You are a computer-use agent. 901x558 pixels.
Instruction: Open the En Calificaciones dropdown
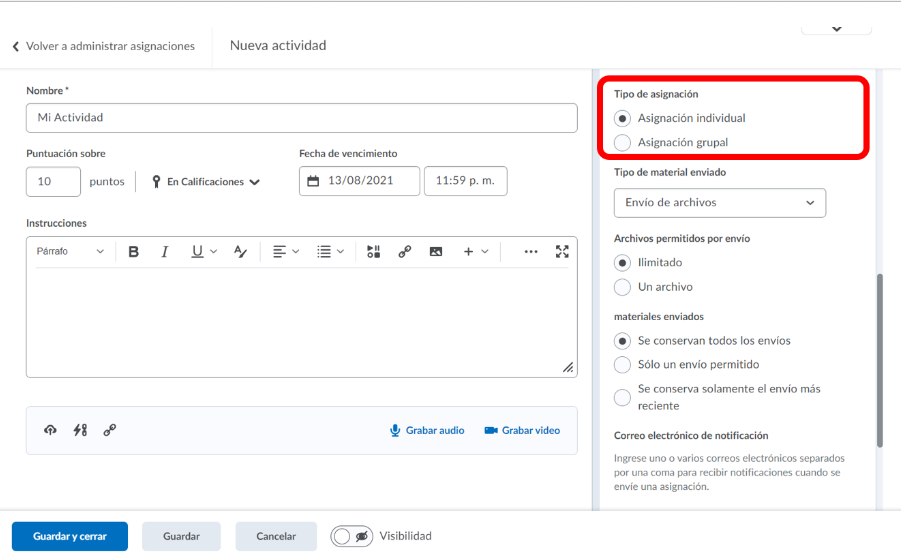tap(206, 182)
